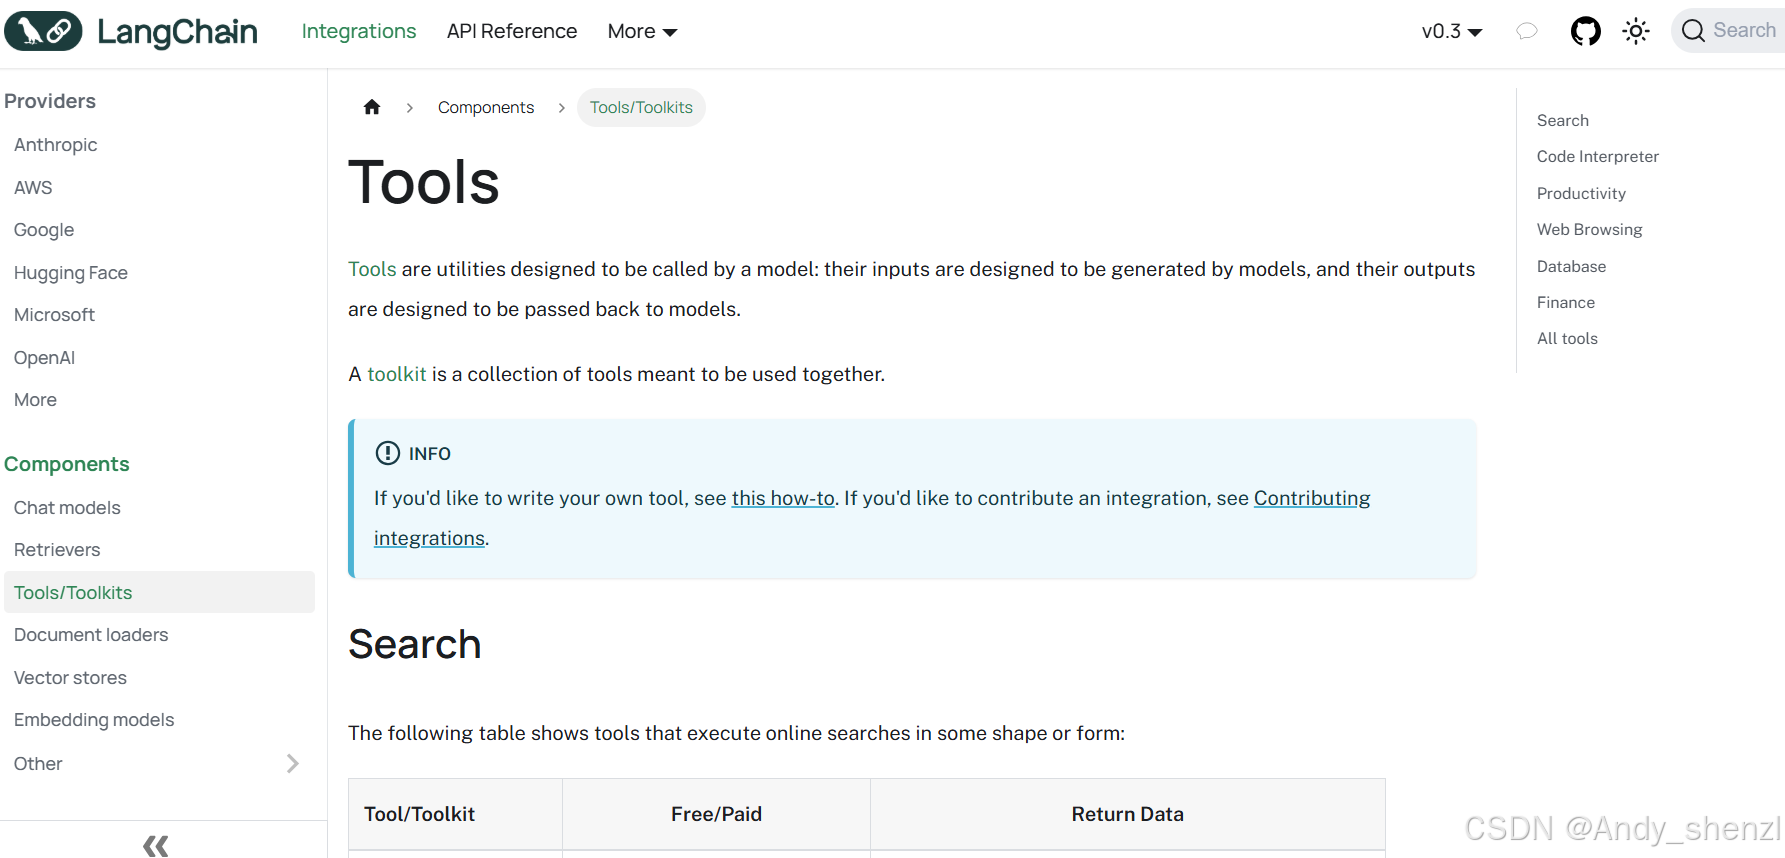Select Anthropic in the Providers sidebar
Screen dimensions: 1785x858
pos(56,144)
